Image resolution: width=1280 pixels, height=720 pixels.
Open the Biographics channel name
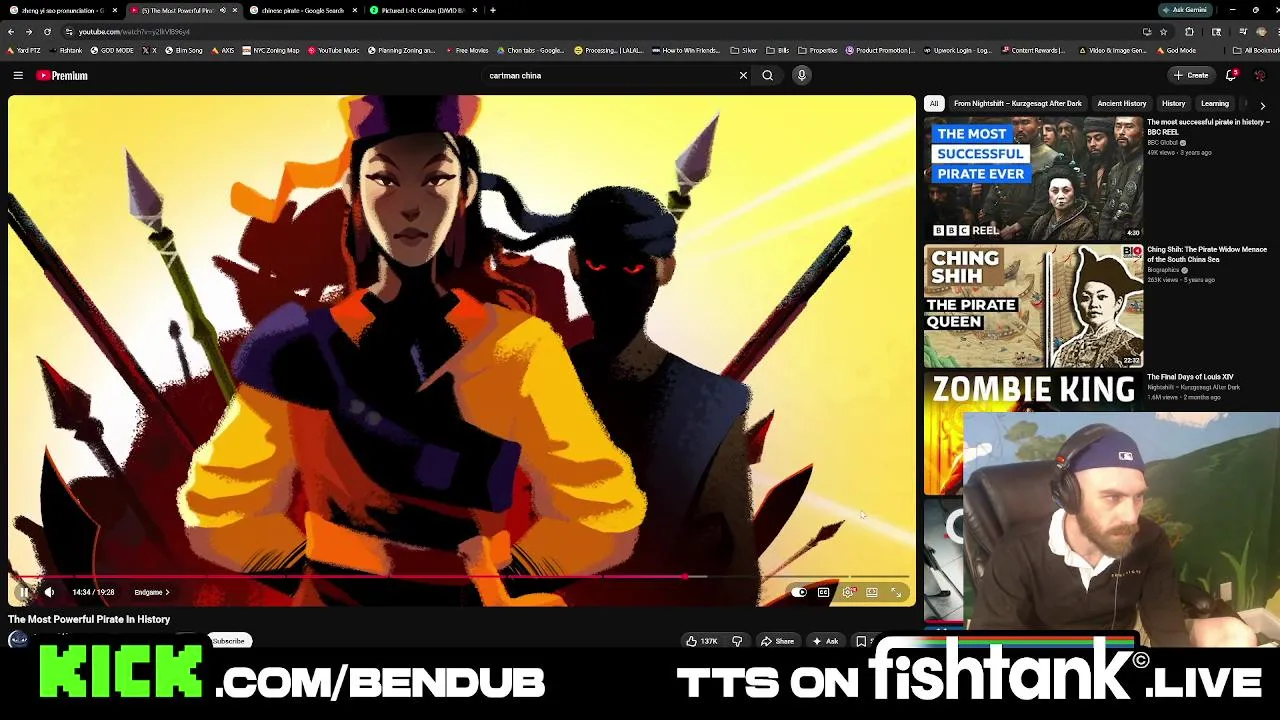click(1163, 270)
